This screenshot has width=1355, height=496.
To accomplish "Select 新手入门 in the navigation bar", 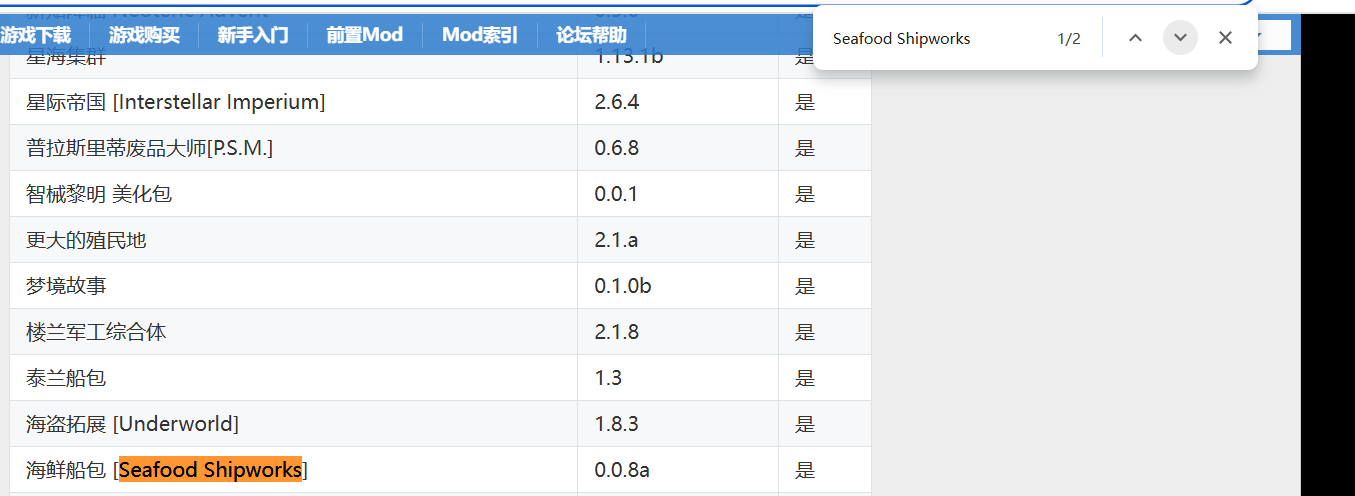I will click(x=253, y=36).
